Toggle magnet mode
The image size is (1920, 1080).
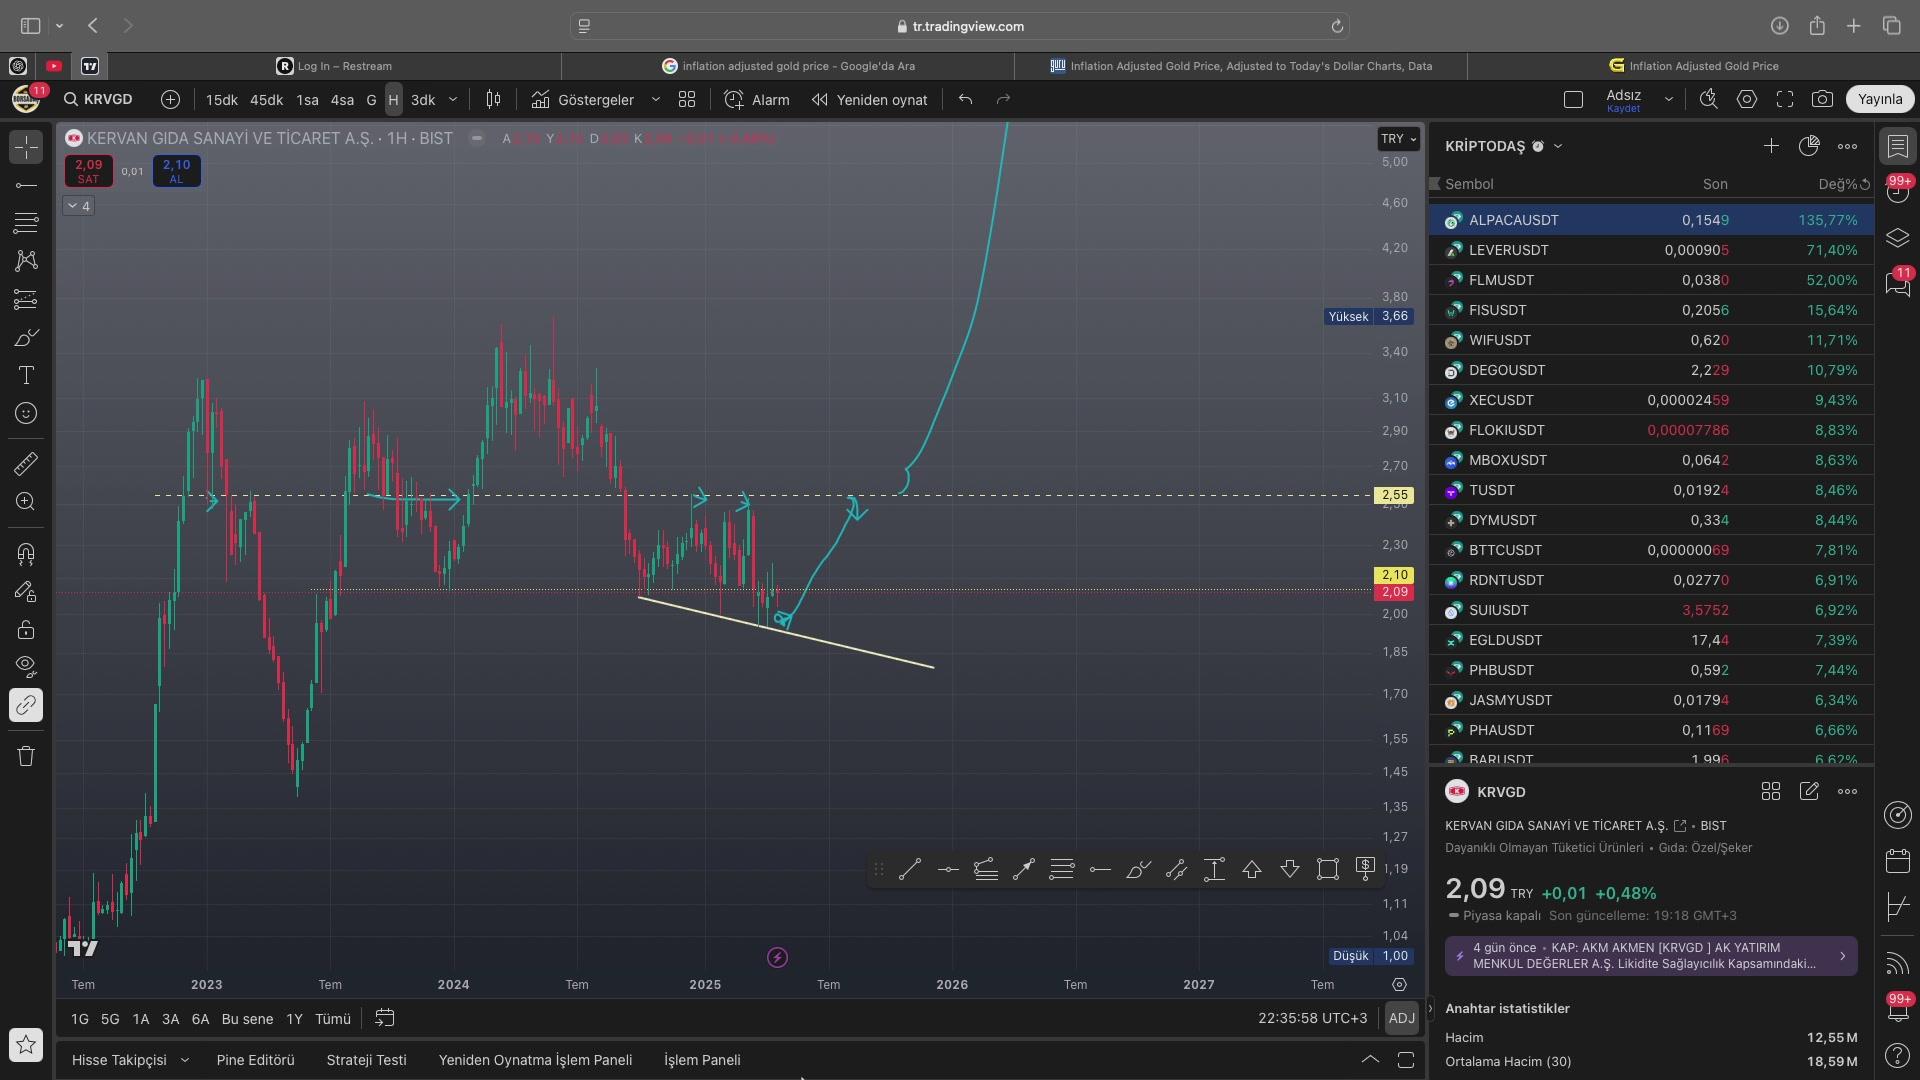pyautogui.click(x=26, y=554)
